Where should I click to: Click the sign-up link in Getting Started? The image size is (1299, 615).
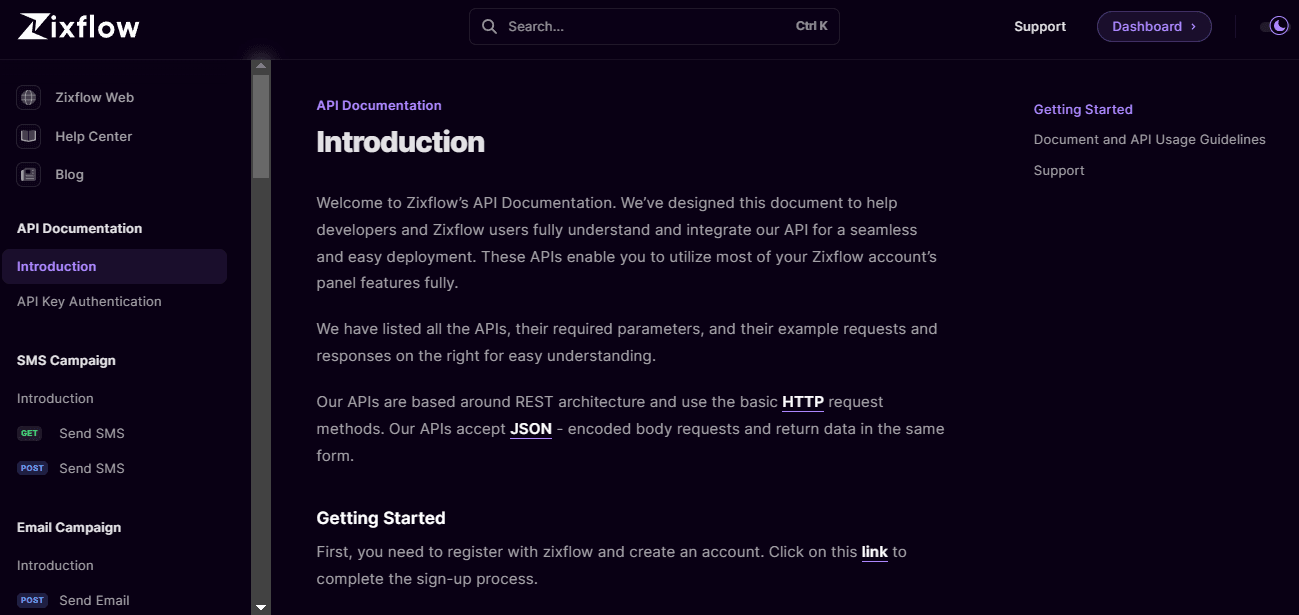coord(874,552)
